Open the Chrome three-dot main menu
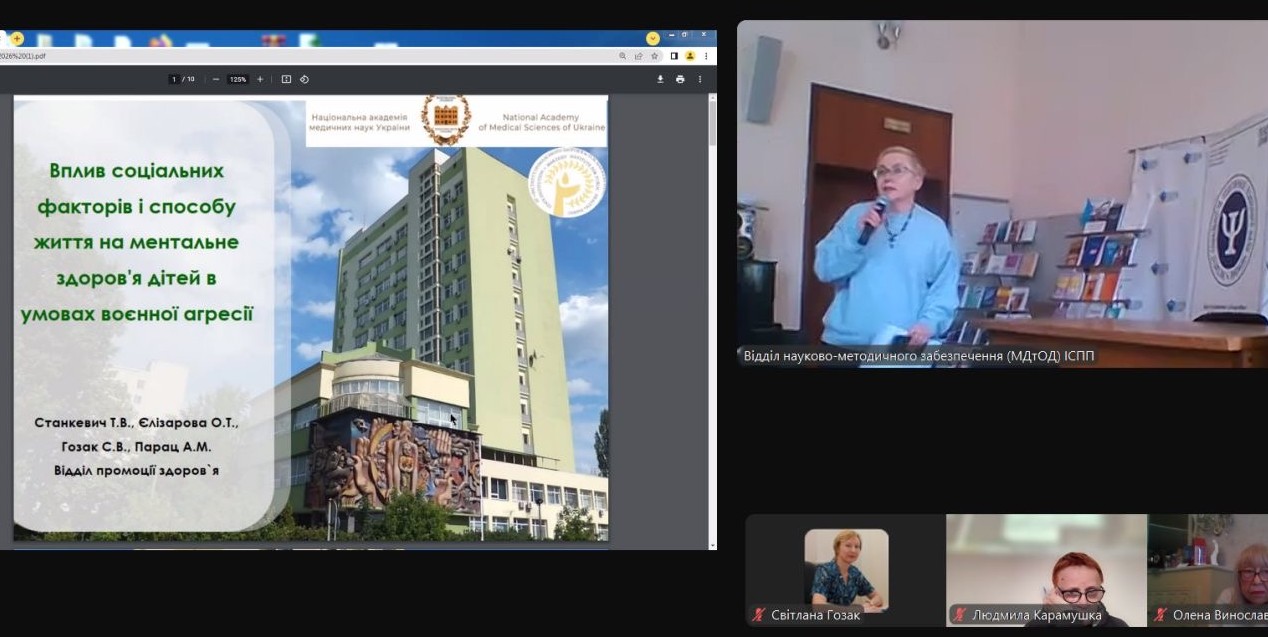The image size is (1268, 637). 706,56
